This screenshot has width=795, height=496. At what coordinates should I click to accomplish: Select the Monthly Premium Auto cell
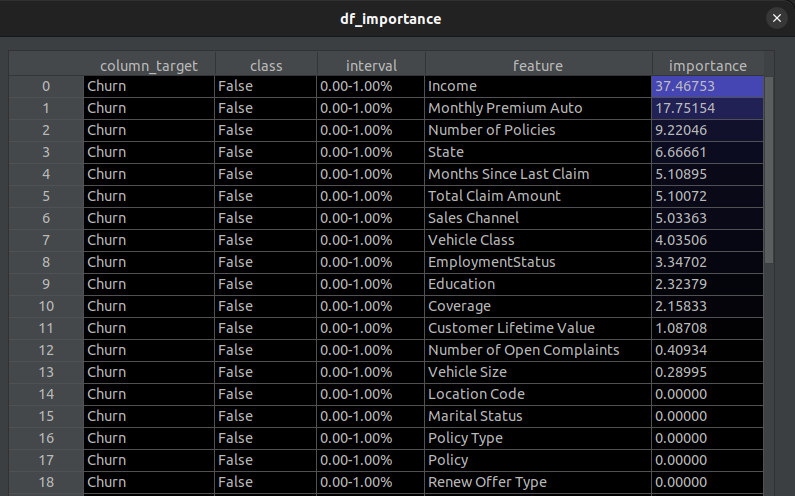pyautogui.click(x=538, y=108)
